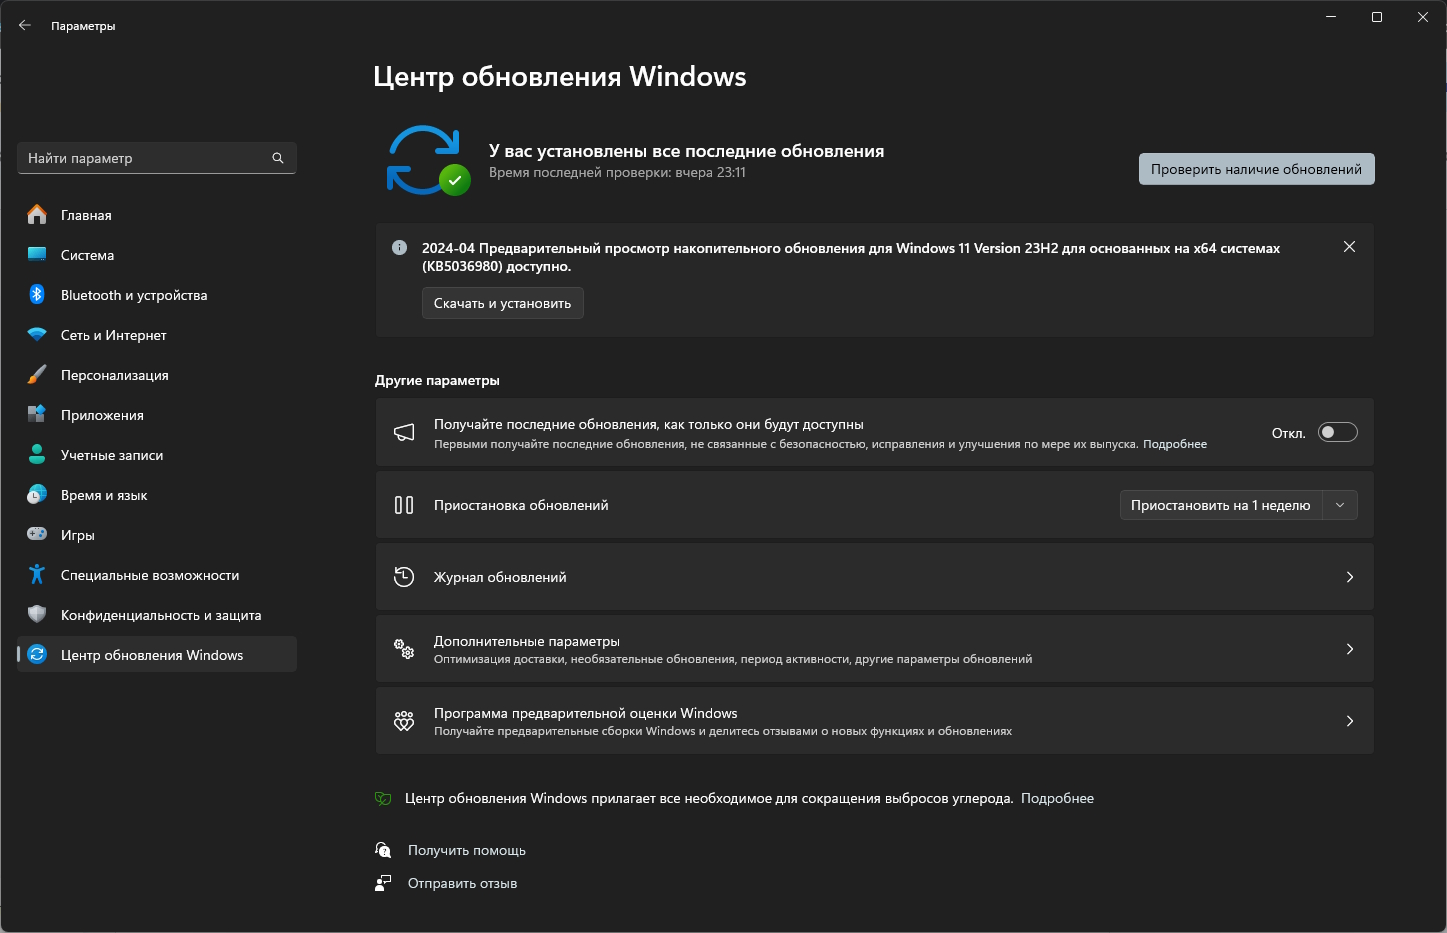Expand Дополнительные параметры with its chevron

(1350, 649)
